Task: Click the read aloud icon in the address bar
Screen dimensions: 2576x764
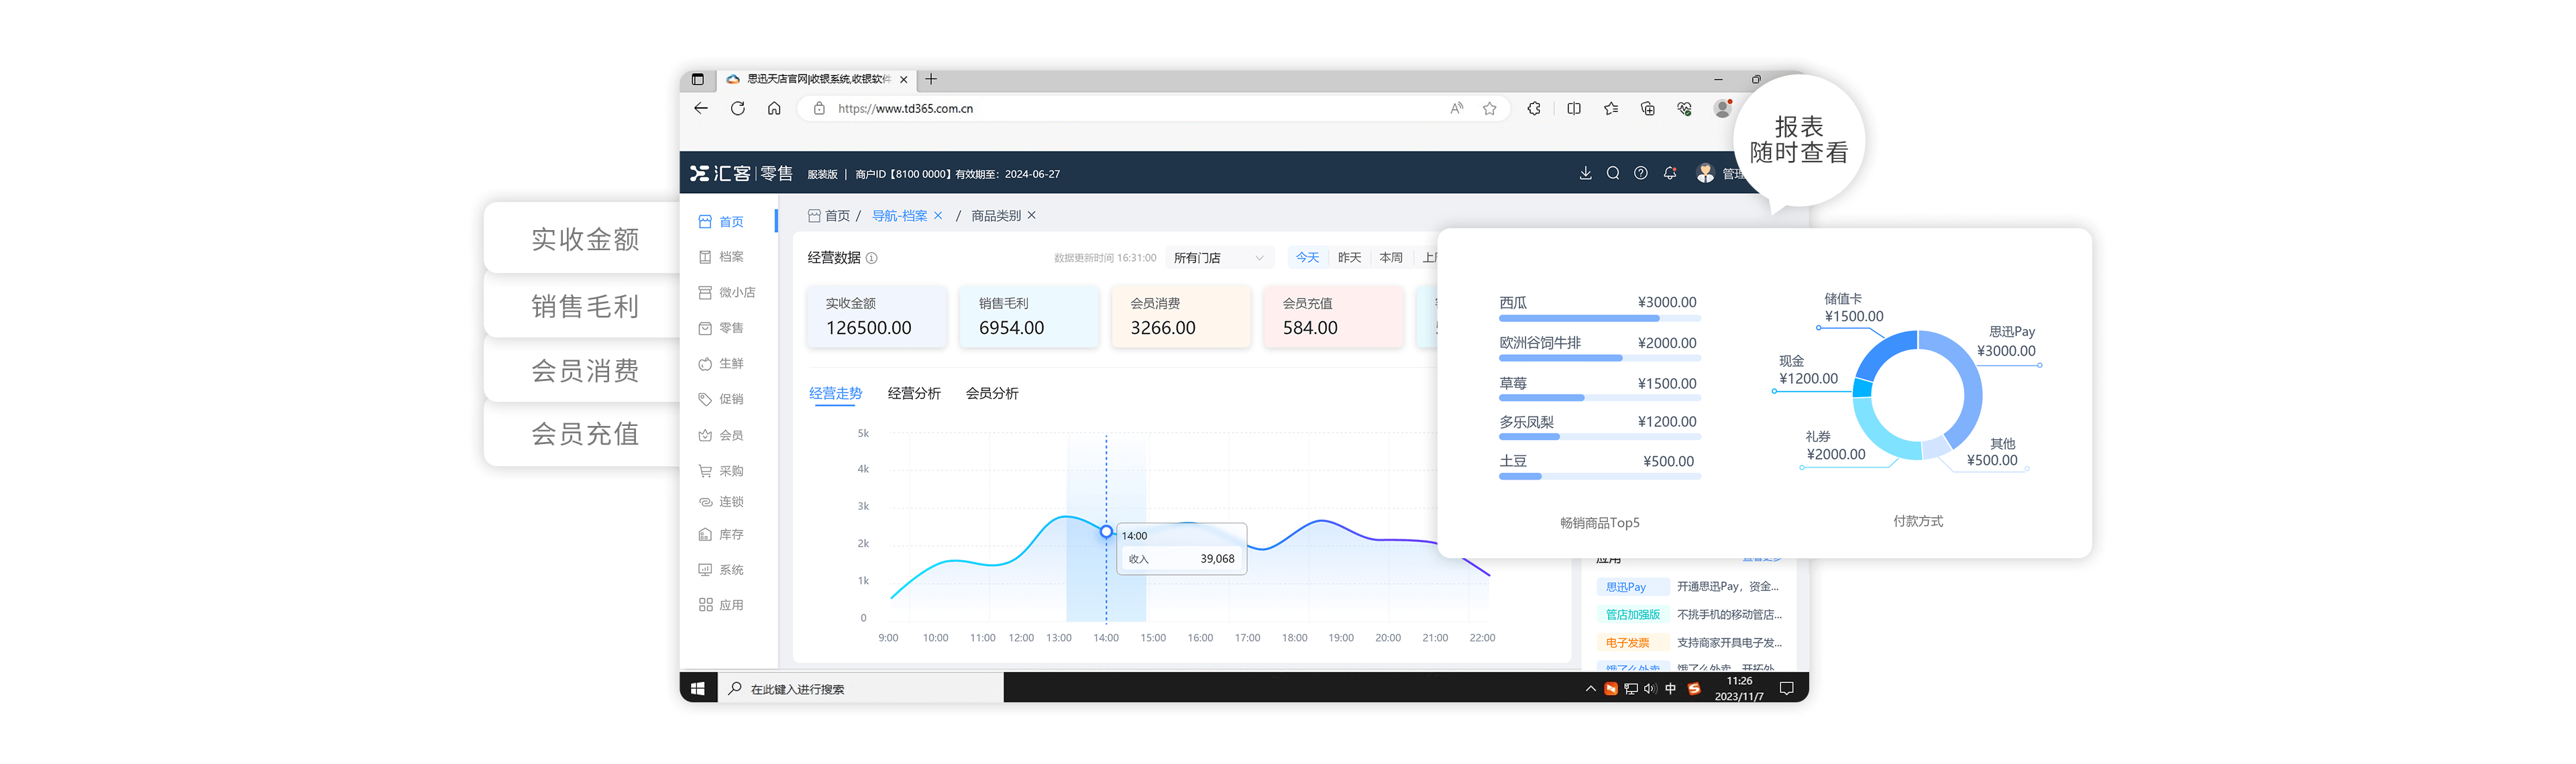Action: (1457, 108)
